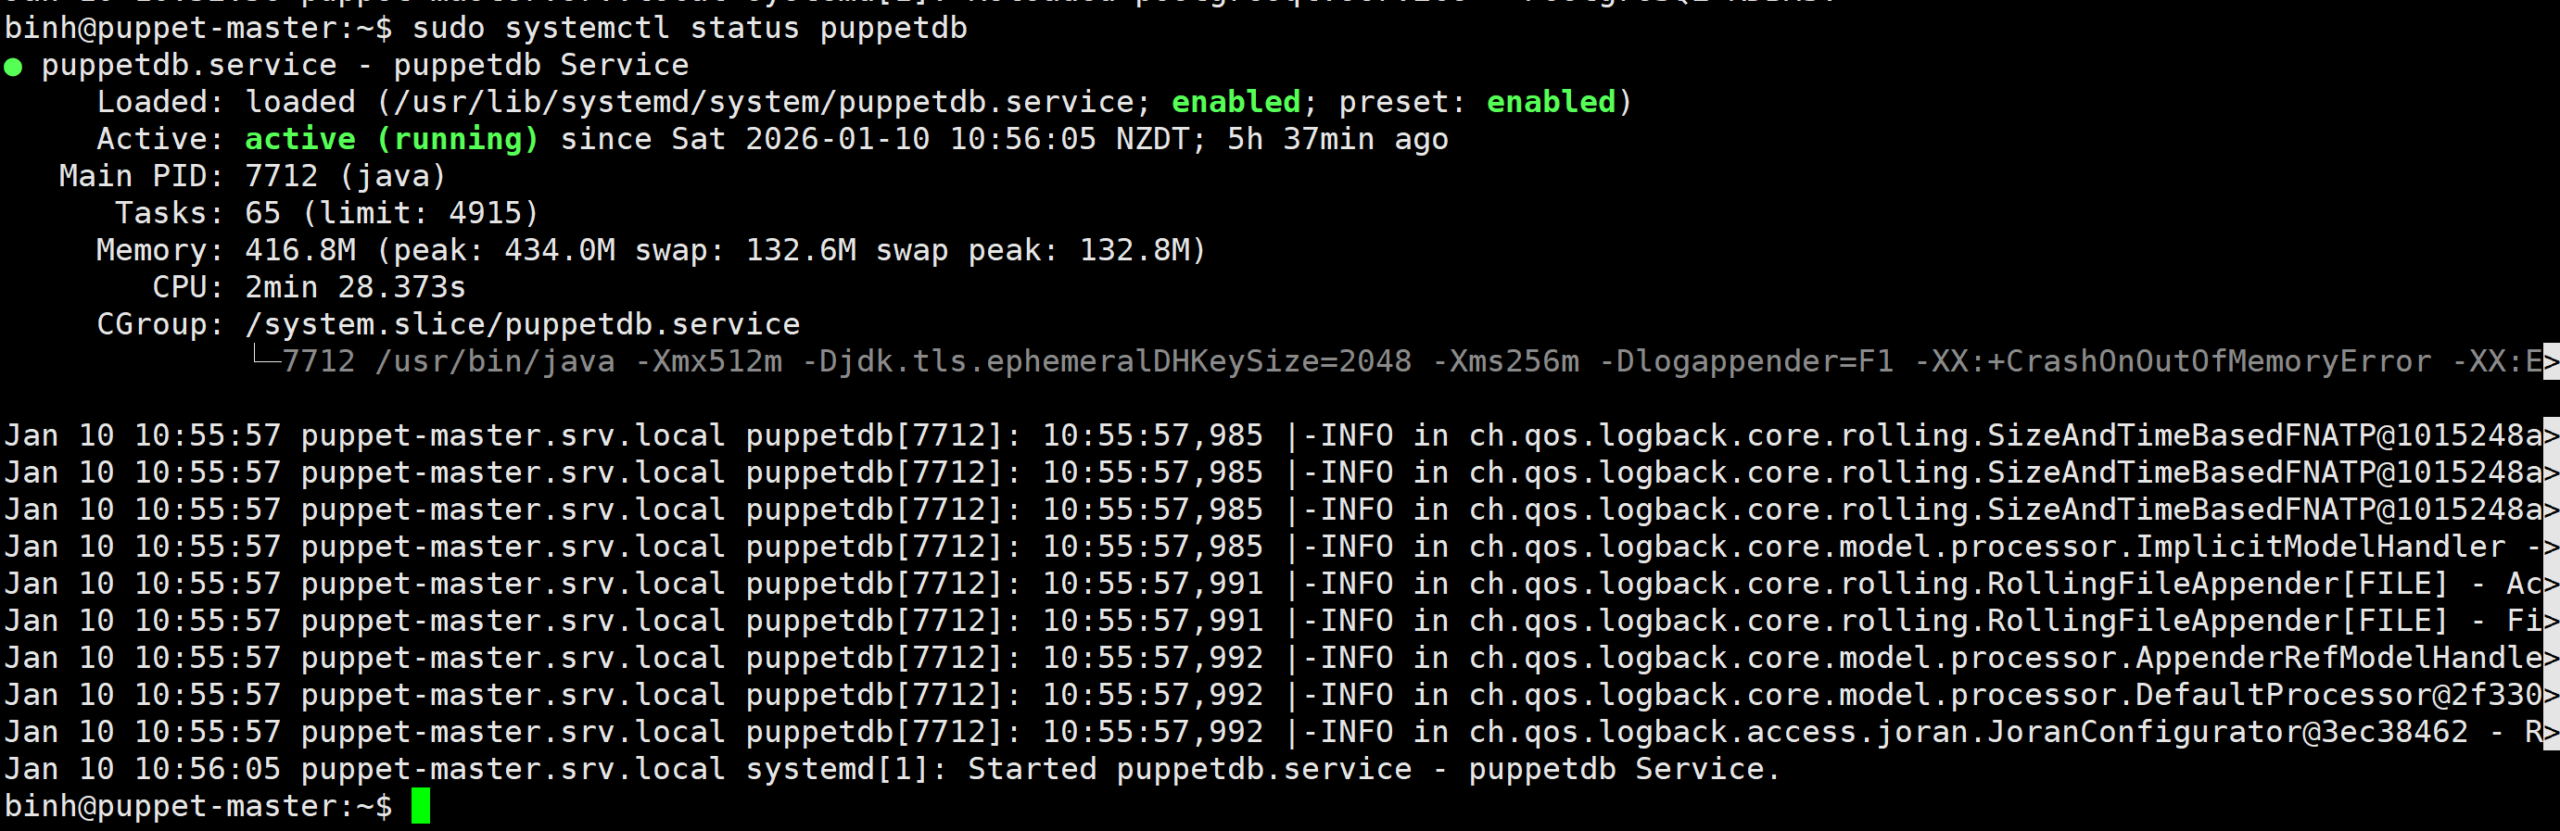Click the green cursor block at the prompt
This screenshot has width=2560, height=831.
[420, 806]
